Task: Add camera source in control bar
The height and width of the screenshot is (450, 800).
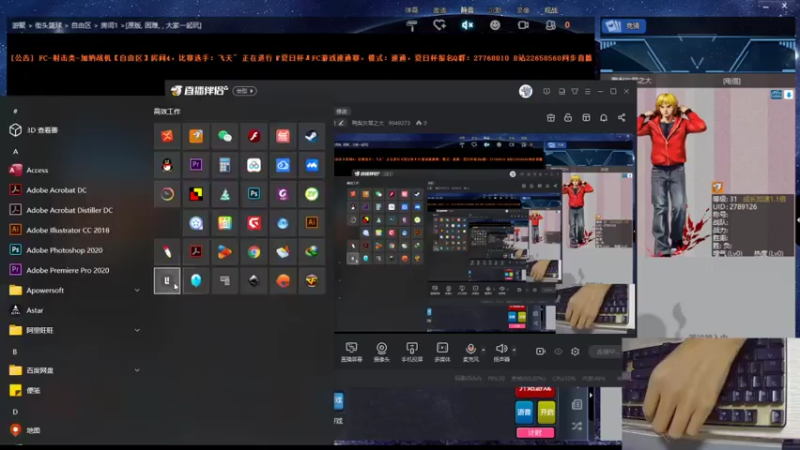Action: click(381, 353)
